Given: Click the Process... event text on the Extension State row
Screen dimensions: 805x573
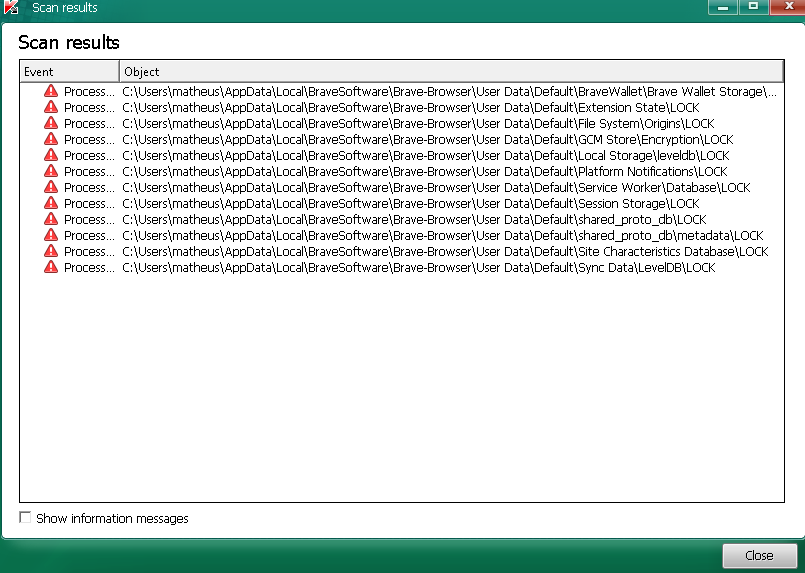Looking at the screenshot, I should pyautogui.click(x=89, y=107).
